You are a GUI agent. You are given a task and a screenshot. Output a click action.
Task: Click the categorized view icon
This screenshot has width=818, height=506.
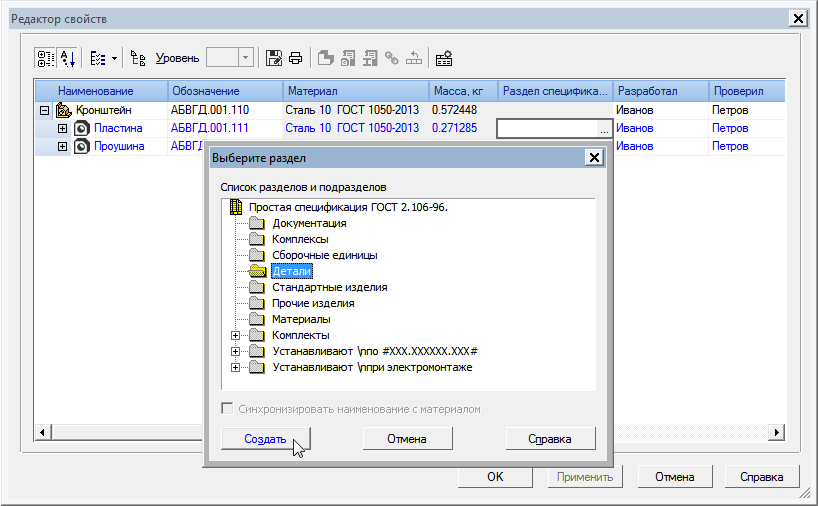(46, 58)
